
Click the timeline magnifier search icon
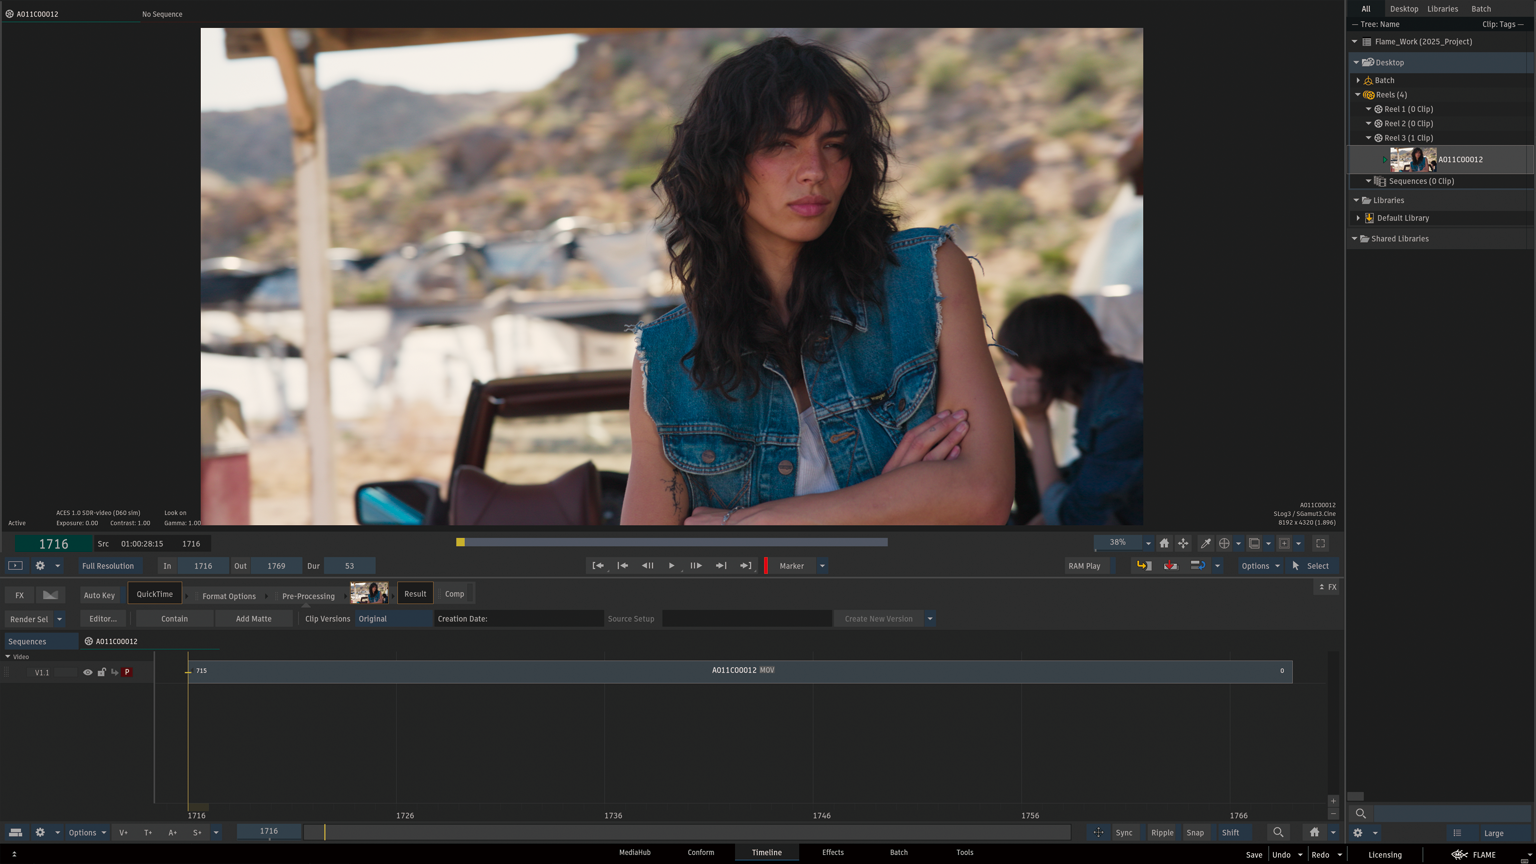tap(1278, 832)
